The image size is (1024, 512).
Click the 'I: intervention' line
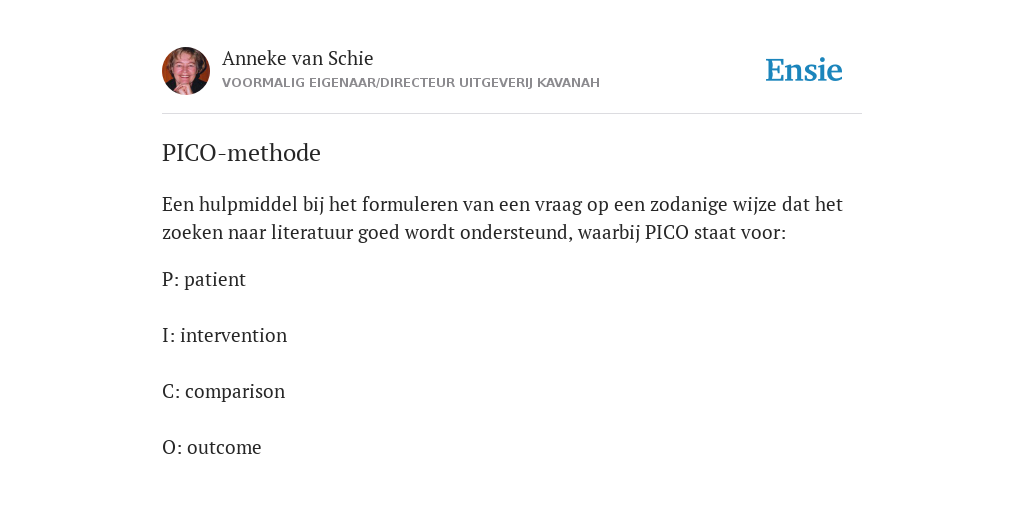(x=225, y=335)
